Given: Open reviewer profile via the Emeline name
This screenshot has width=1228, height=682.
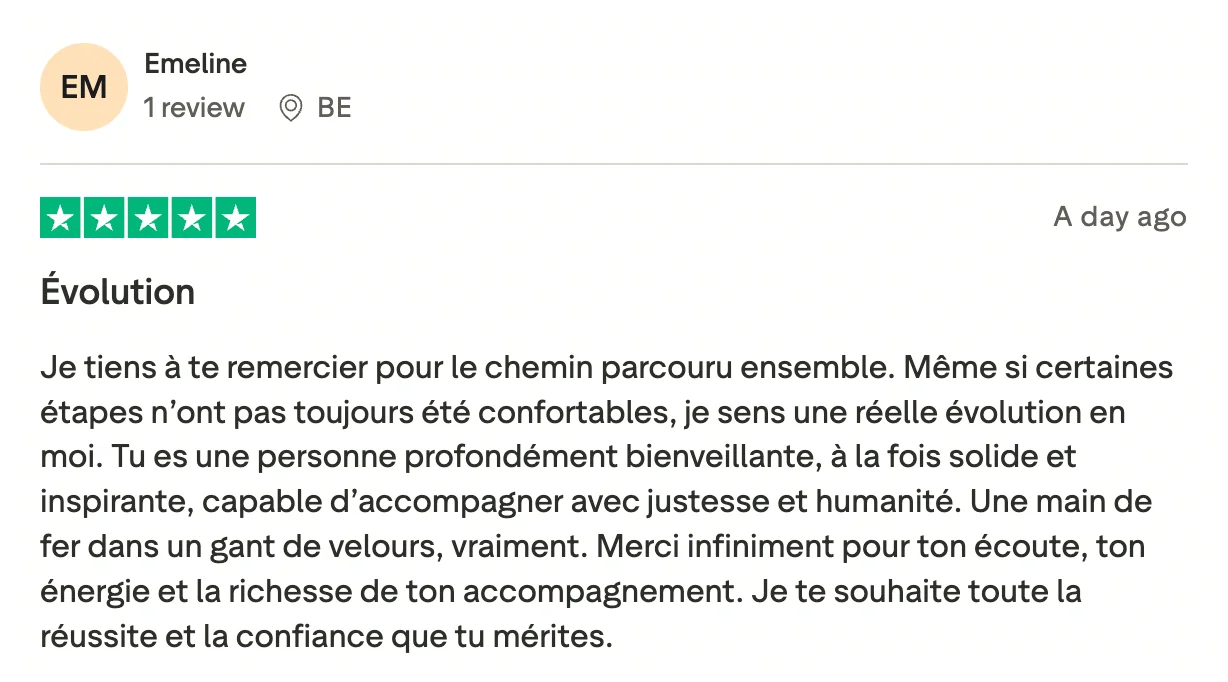Looking at the screenshot, I should tap(196, 64).
